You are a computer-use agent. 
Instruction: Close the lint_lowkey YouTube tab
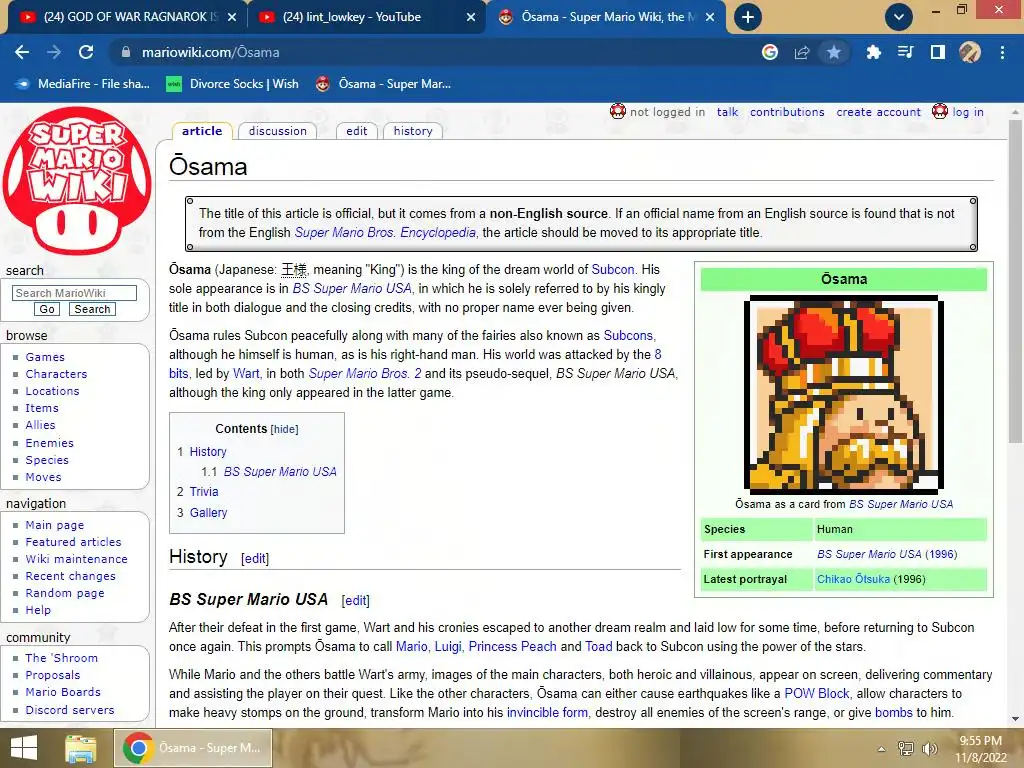pyautogui.click(x=471, y=17)
